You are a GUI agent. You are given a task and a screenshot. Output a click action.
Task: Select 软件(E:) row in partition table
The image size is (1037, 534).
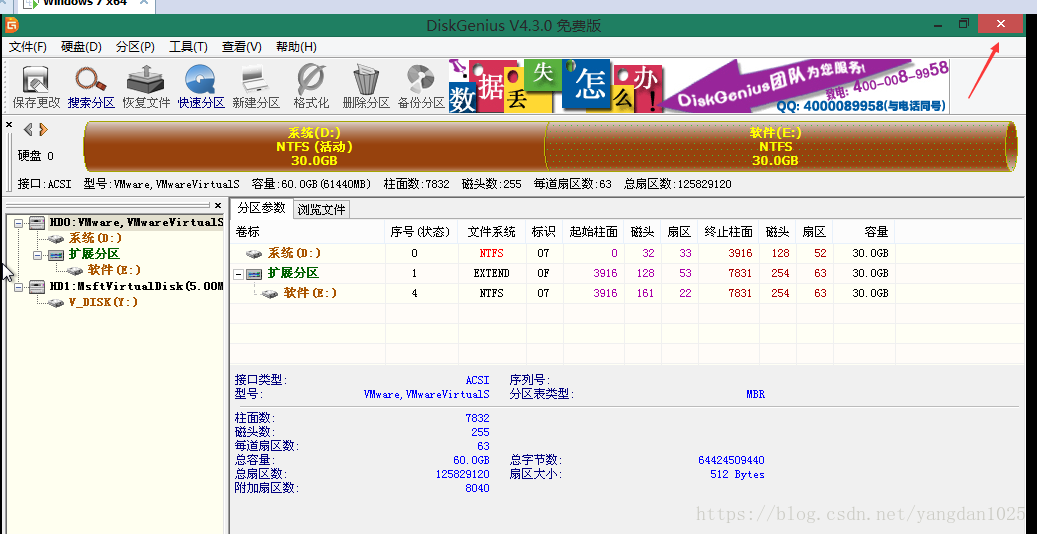[x=562, y=293]
